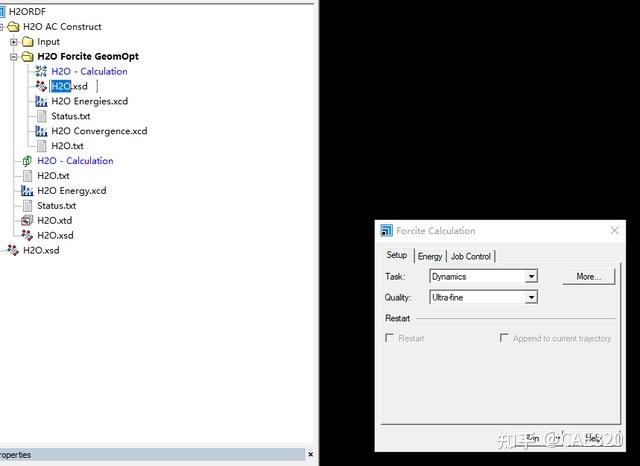
Task: Select the Input folder label
Action: click(49, 42)
